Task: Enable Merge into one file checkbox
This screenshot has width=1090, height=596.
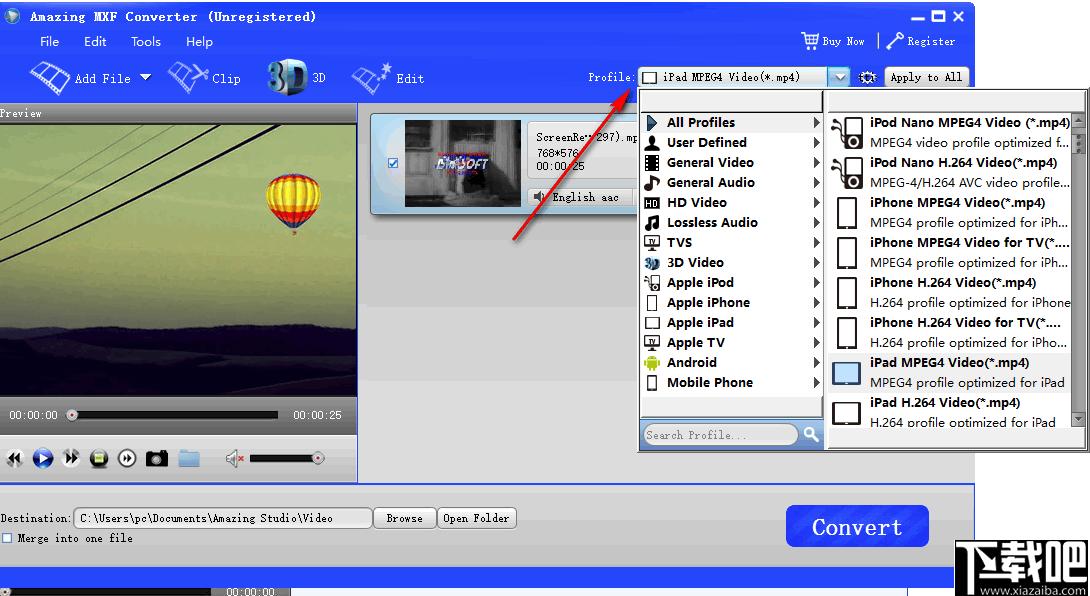Action: pos(7,538)
